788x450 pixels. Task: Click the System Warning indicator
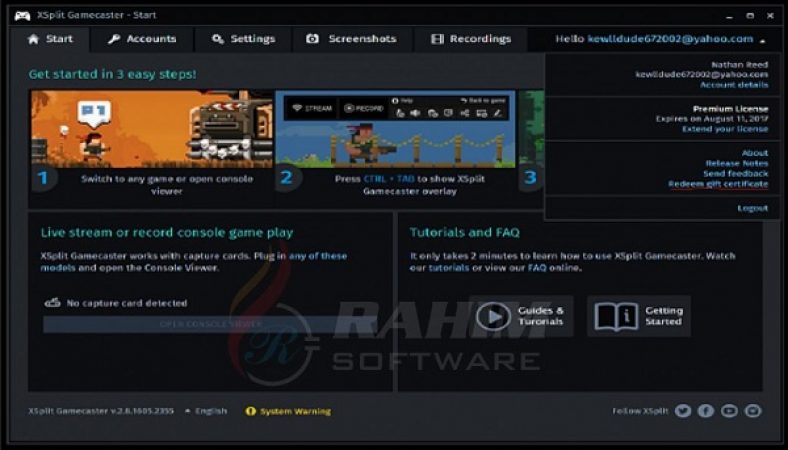pos(288,411)
